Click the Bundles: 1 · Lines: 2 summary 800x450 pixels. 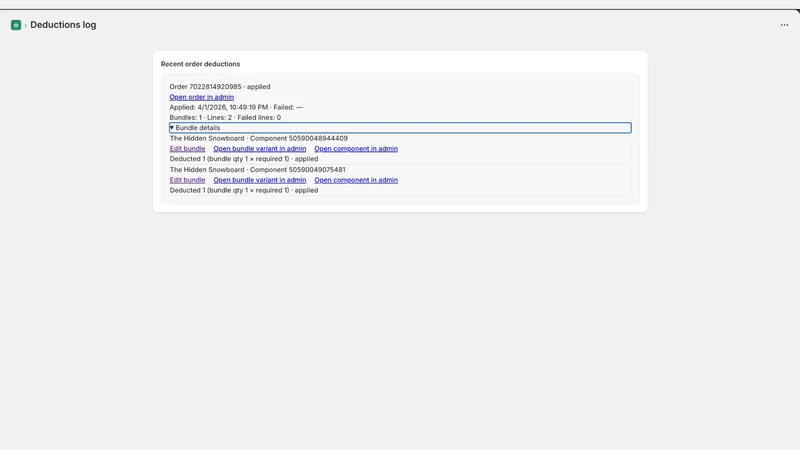pos(225,117)
